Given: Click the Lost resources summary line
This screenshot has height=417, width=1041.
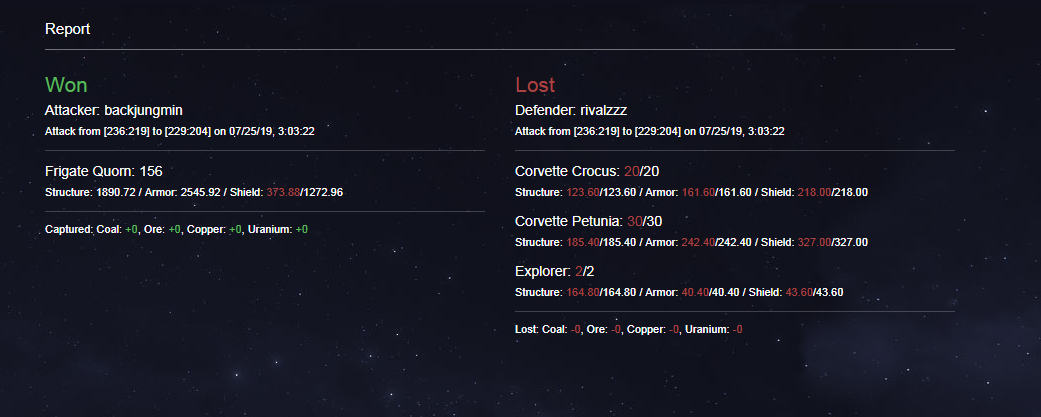Looking at the screenshot, I should [x=629, y=329].
